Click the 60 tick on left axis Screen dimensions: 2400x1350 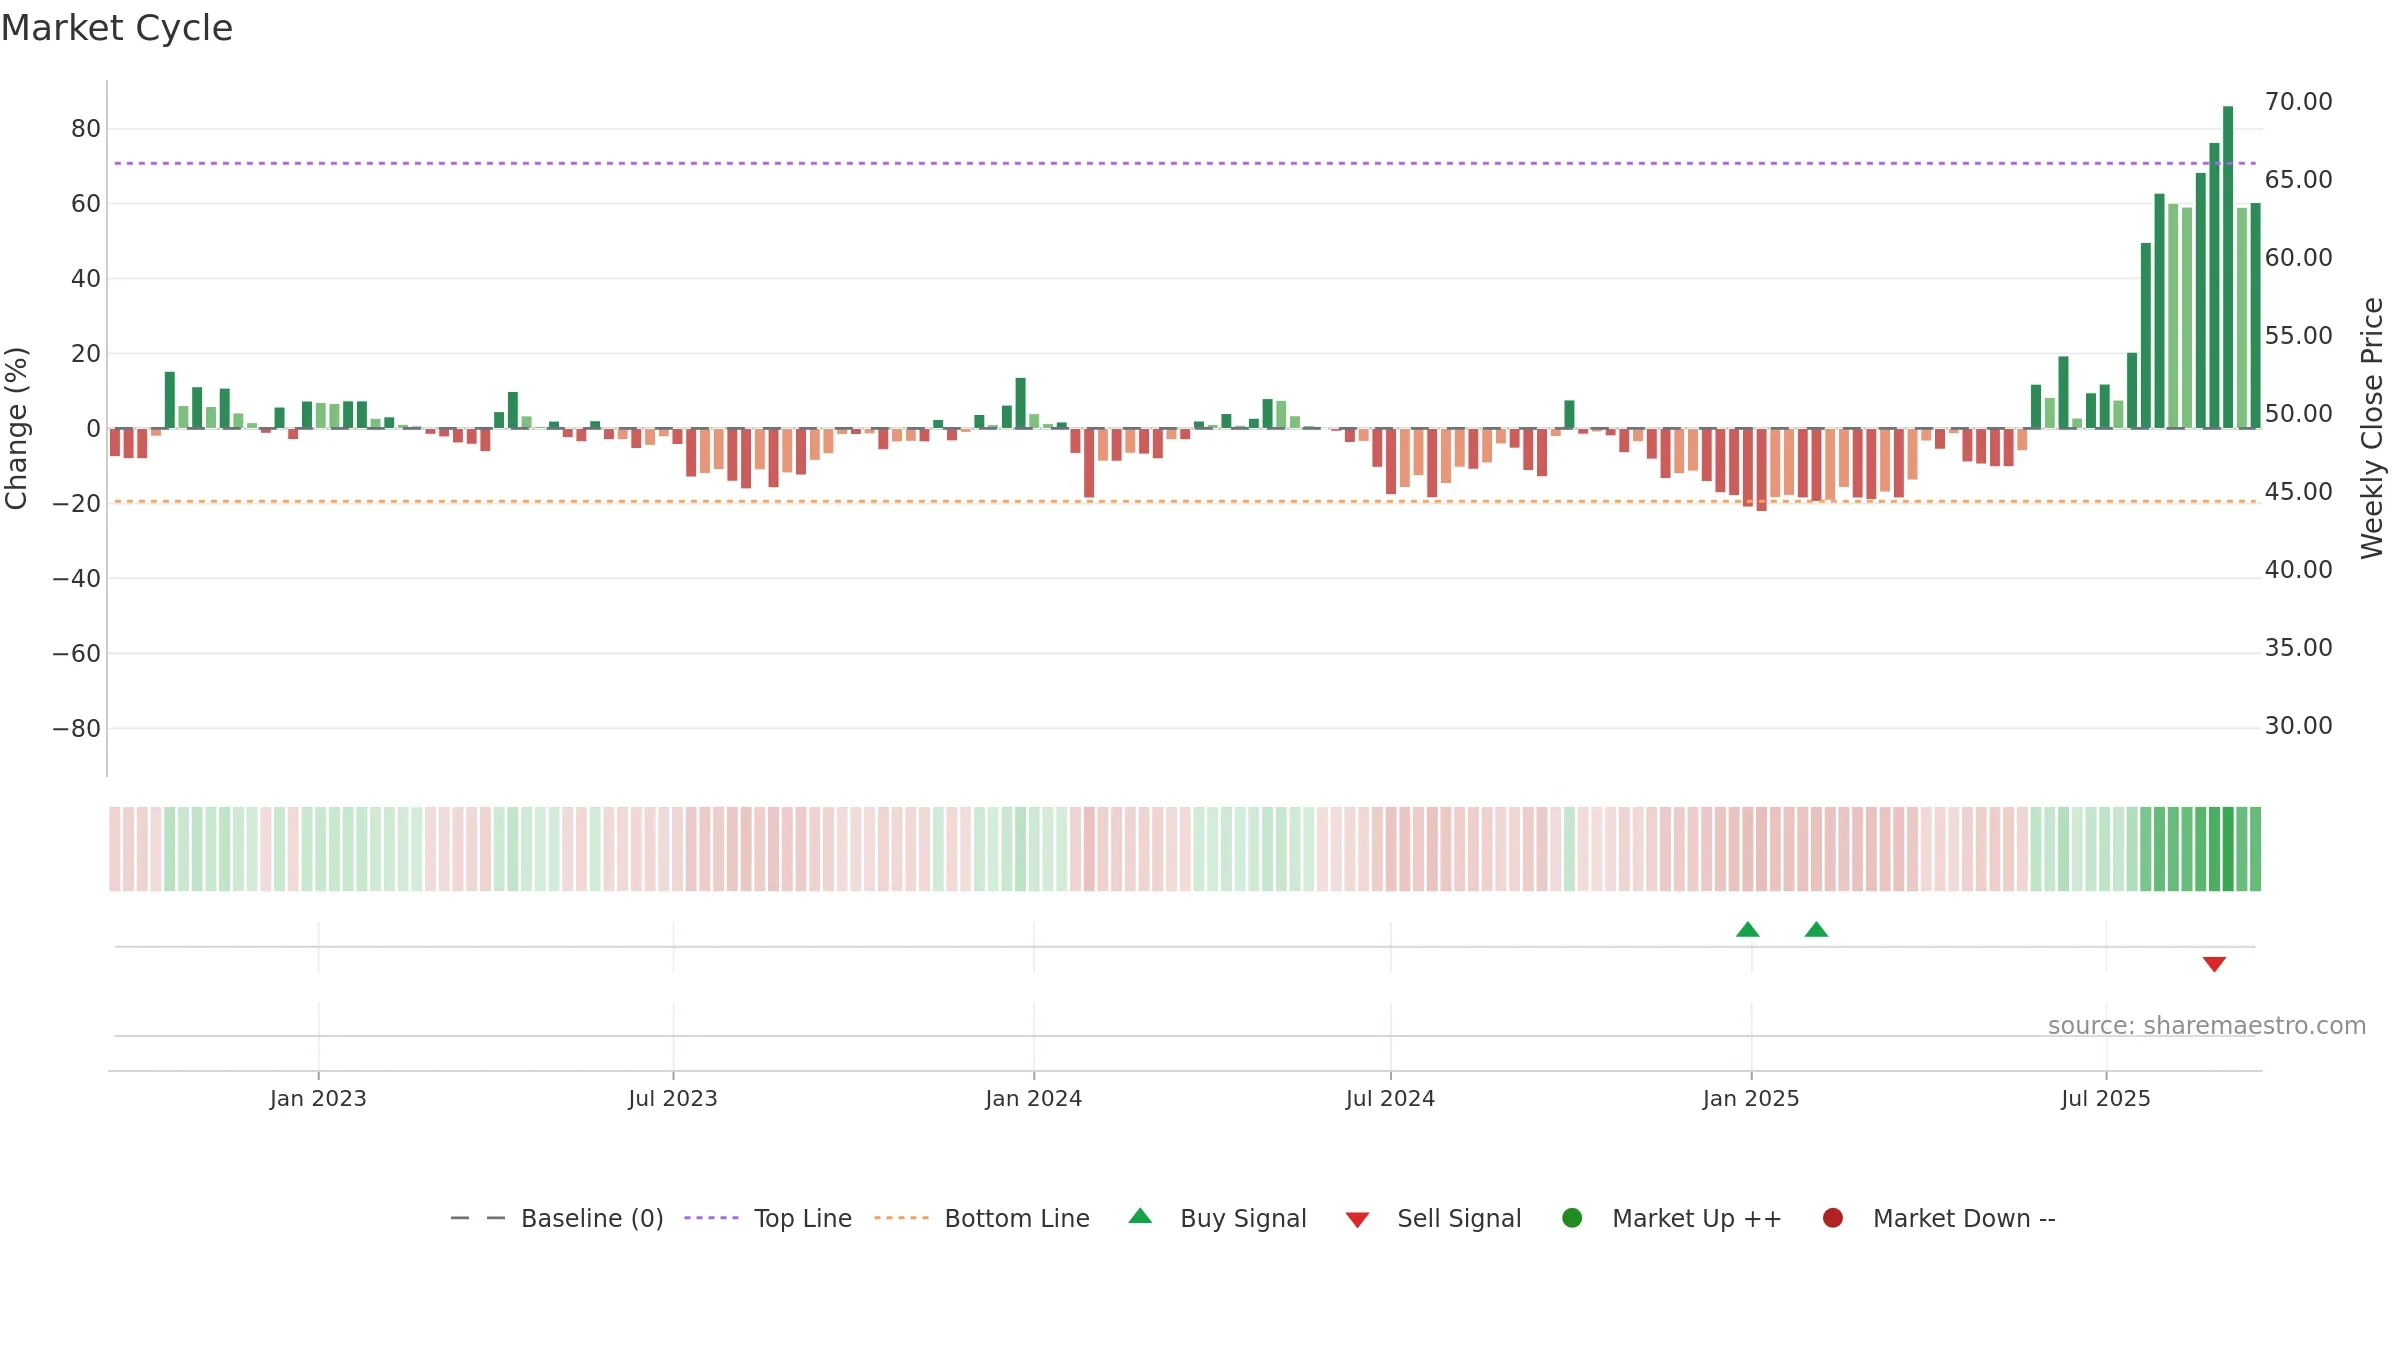point(86,203)
